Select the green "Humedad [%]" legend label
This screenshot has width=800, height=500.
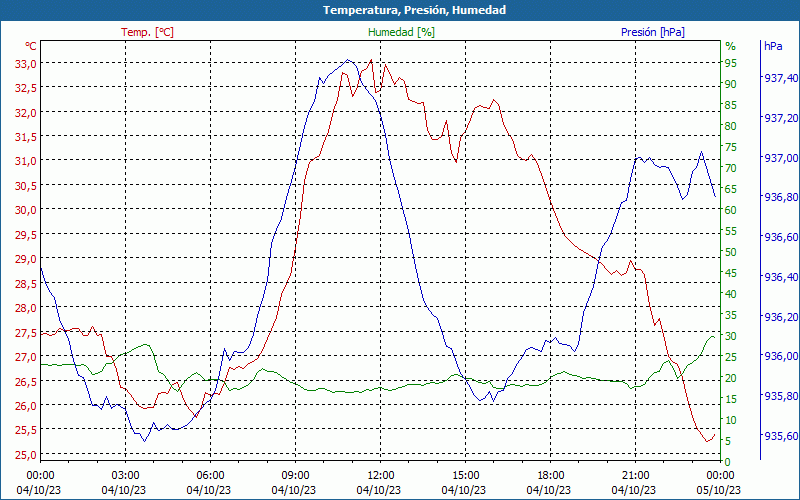[401, 32]
